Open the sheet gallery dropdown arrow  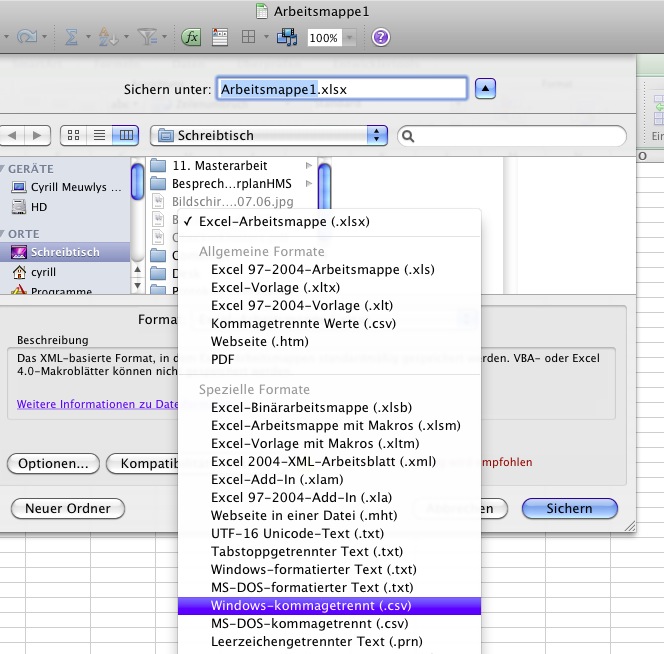(266, 37)
